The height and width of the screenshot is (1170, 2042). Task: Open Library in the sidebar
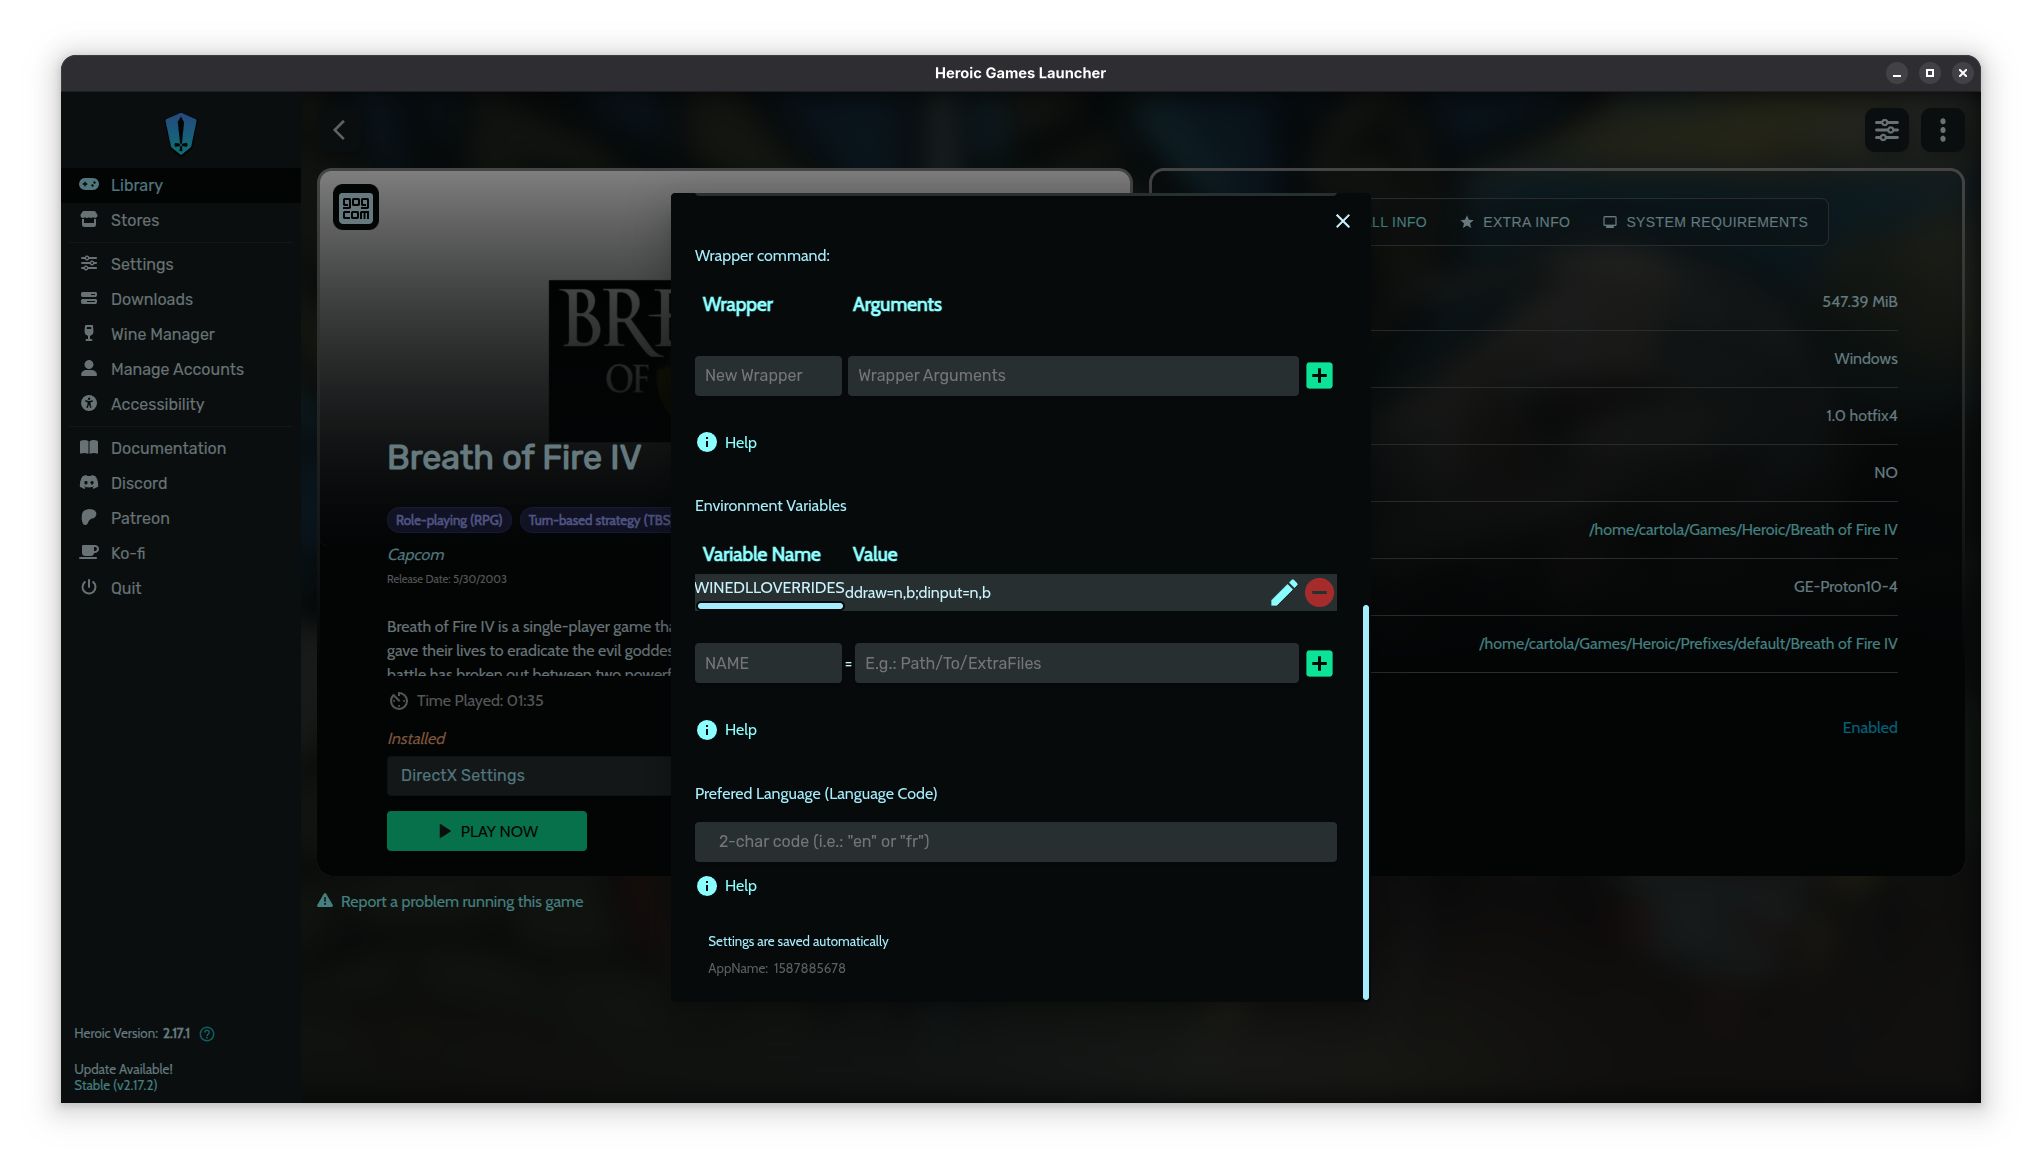(181, 185)
